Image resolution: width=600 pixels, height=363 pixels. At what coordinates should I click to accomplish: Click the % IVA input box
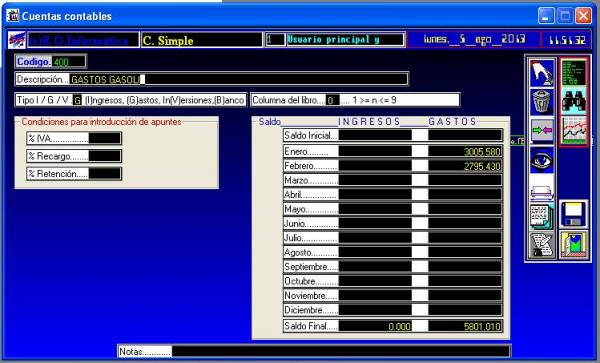coord(104,138)
